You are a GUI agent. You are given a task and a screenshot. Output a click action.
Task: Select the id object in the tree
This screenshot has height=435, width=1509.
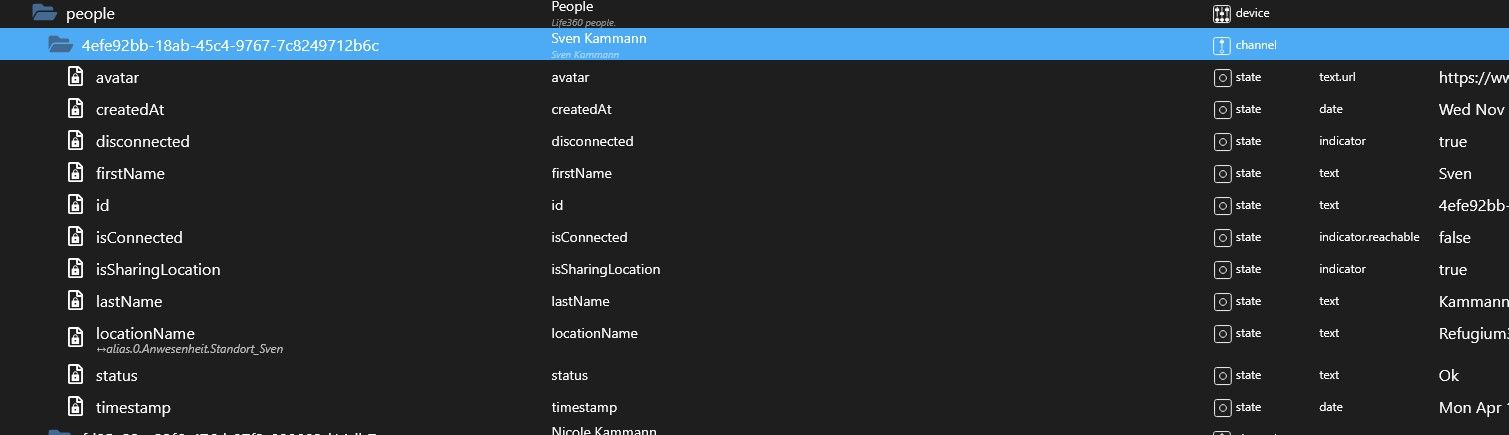point(102,205)
